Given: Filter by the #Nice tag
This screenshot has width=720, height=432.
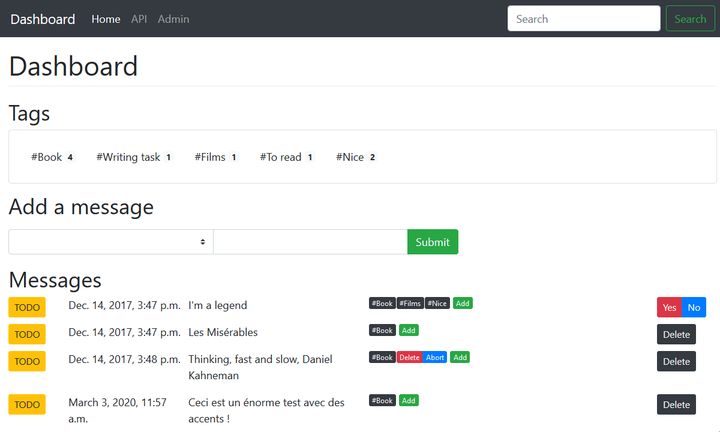Looking at the screenshot, I should pos(356,157).
